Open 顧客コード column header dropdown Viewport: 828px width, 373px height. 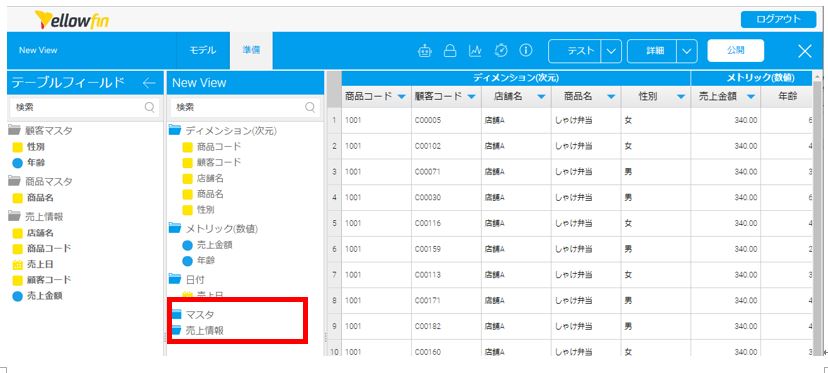(471, 97)
